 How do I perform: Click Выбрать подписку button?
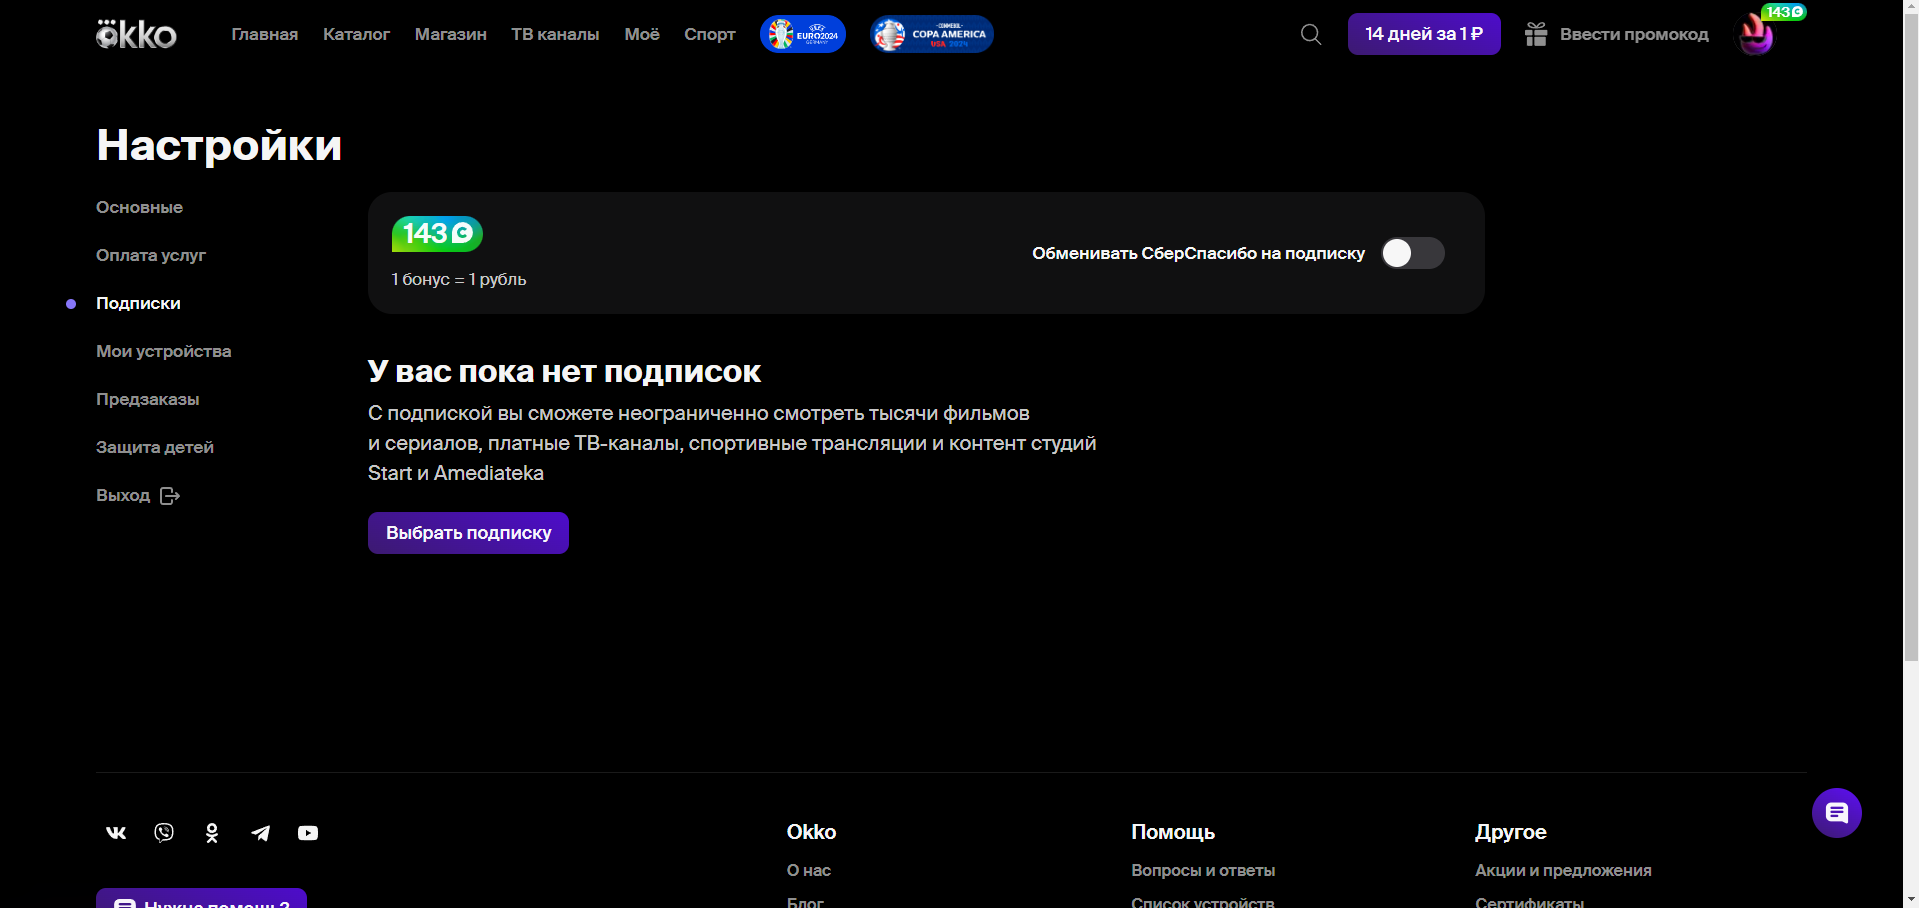[x=468, y=533]
